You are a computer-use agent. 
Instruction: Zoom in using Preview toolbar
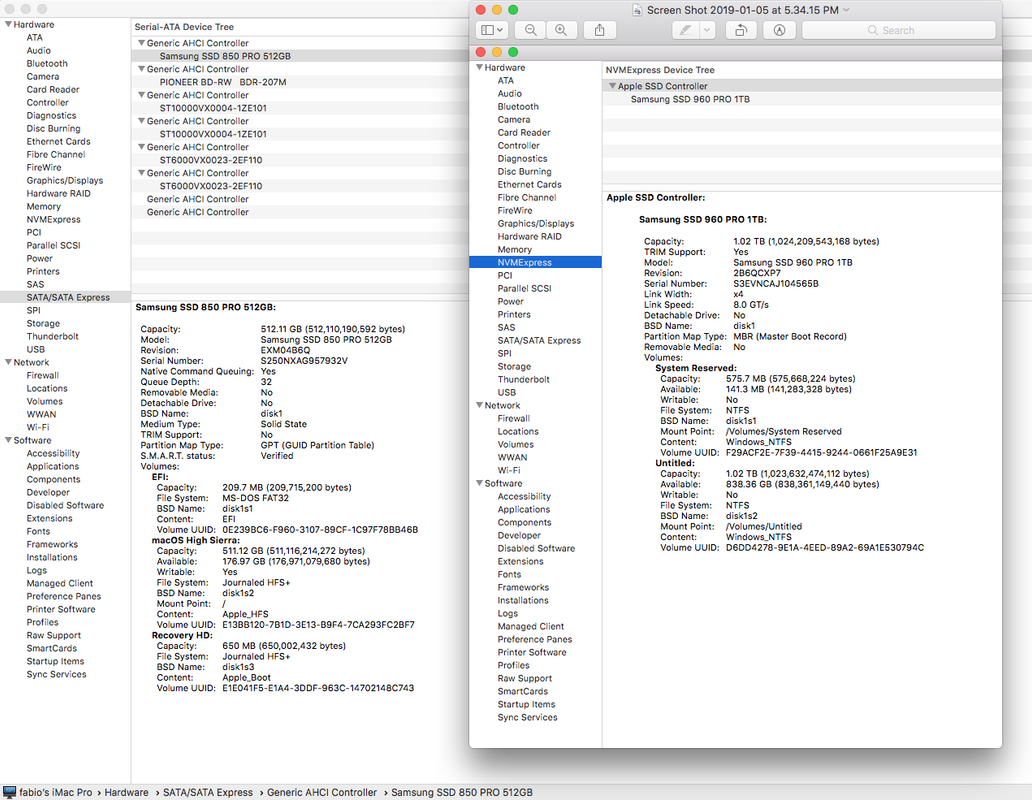(561, 30)
